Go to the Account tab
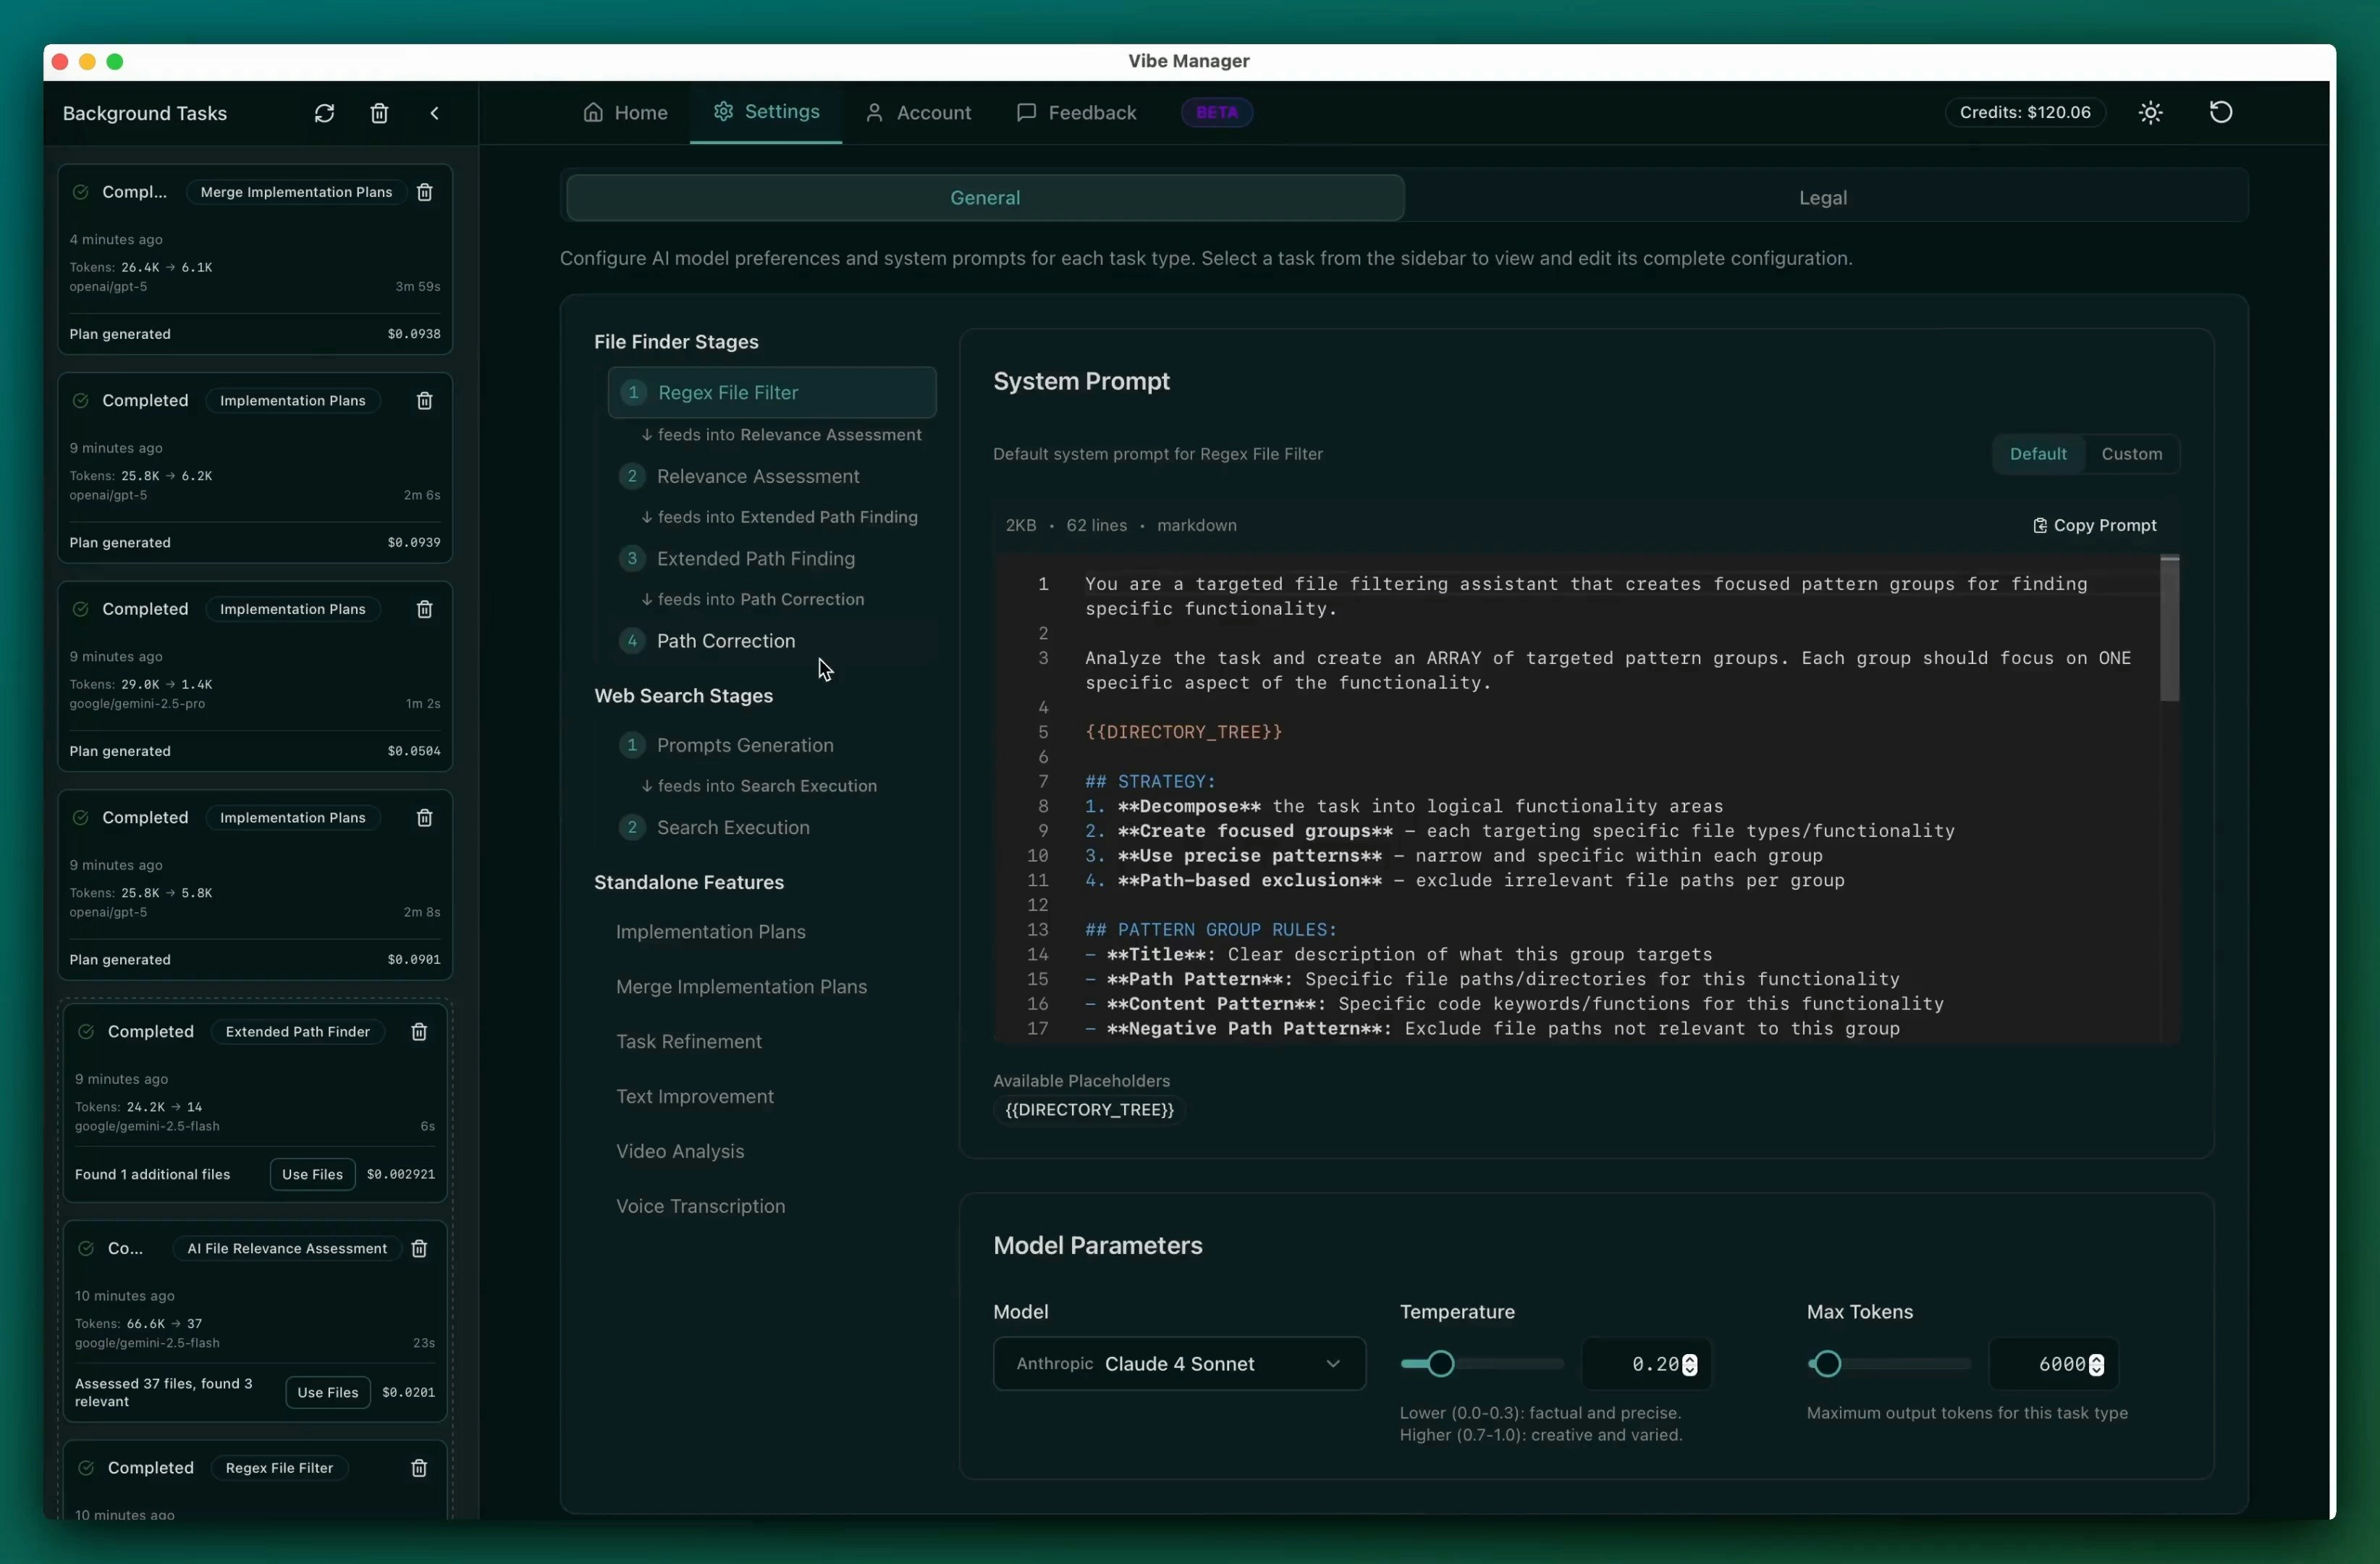 tap(918, 112)
